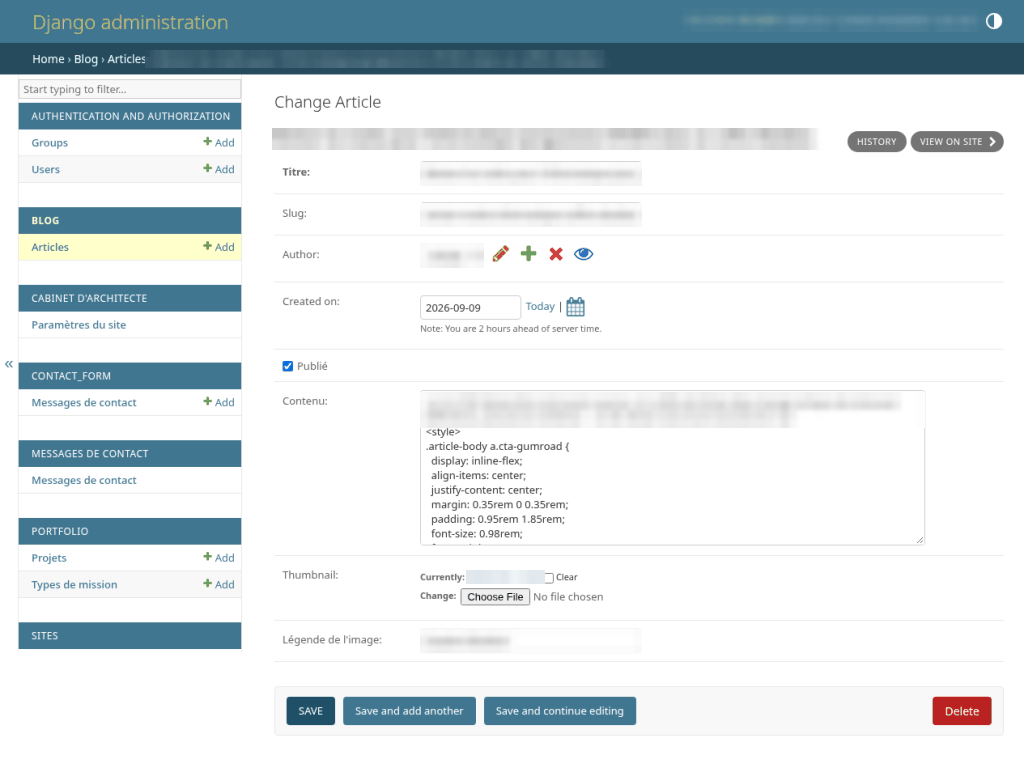Add a new Type de mission
1024x768 pixels.
click(x=219, y=584)
